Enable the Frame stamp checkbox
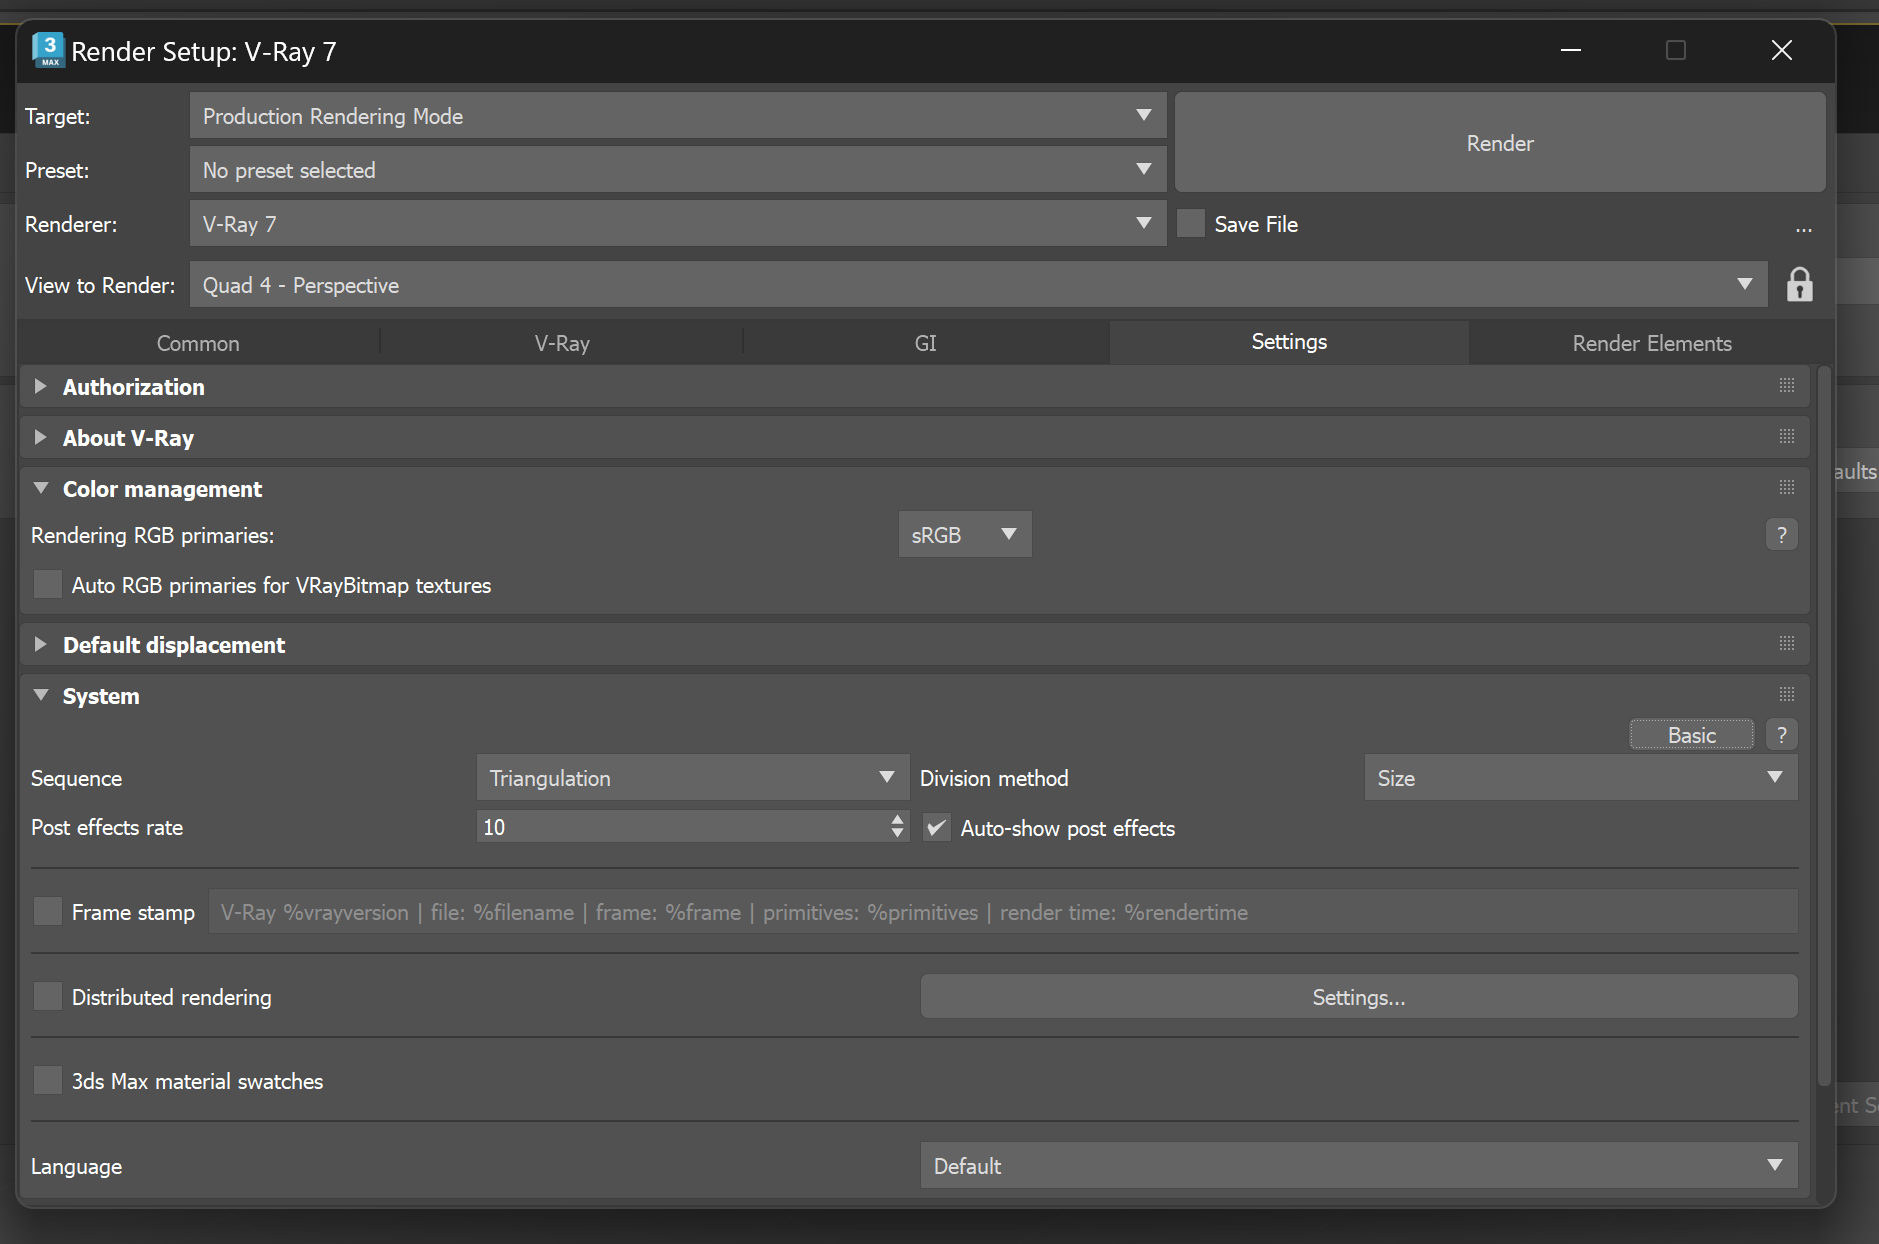Viewport: 1879px width, 1244px height. (48, 911)
